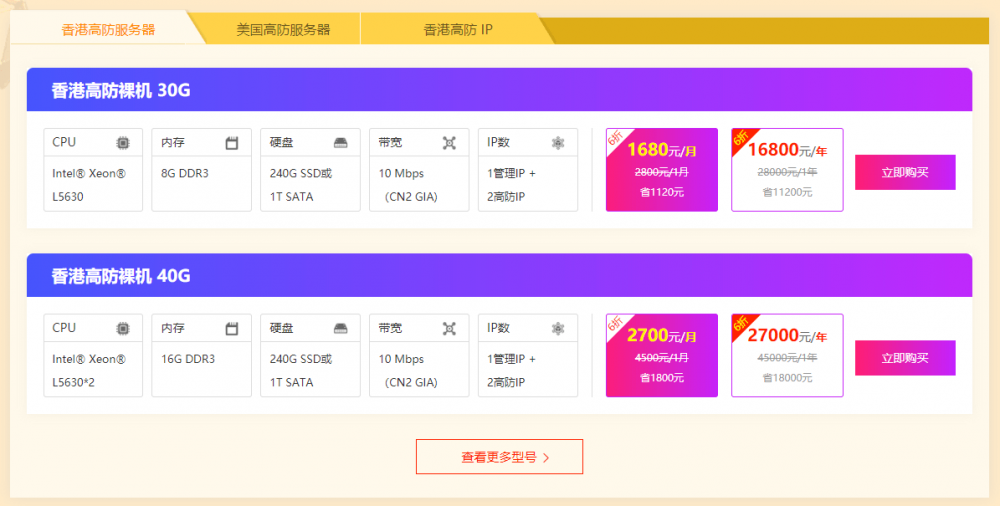
Task: Click CPU chip icon in 30G plan
Action: 123,143
